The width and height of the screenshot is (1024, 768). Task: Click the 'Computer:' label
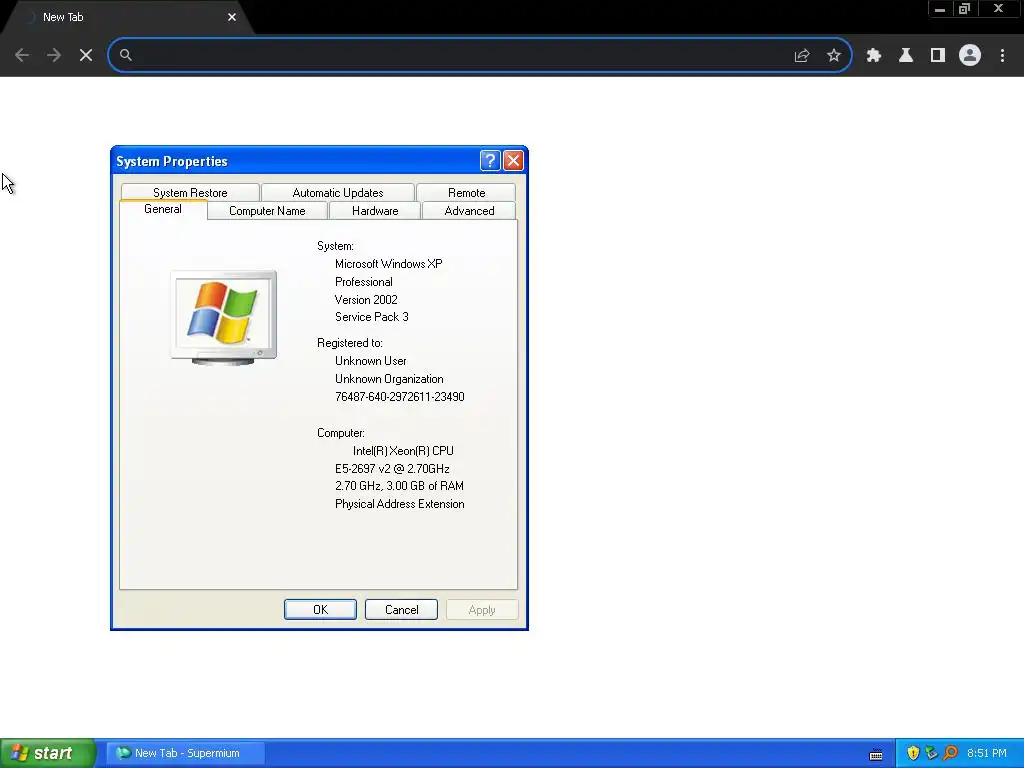pos(340,433)
